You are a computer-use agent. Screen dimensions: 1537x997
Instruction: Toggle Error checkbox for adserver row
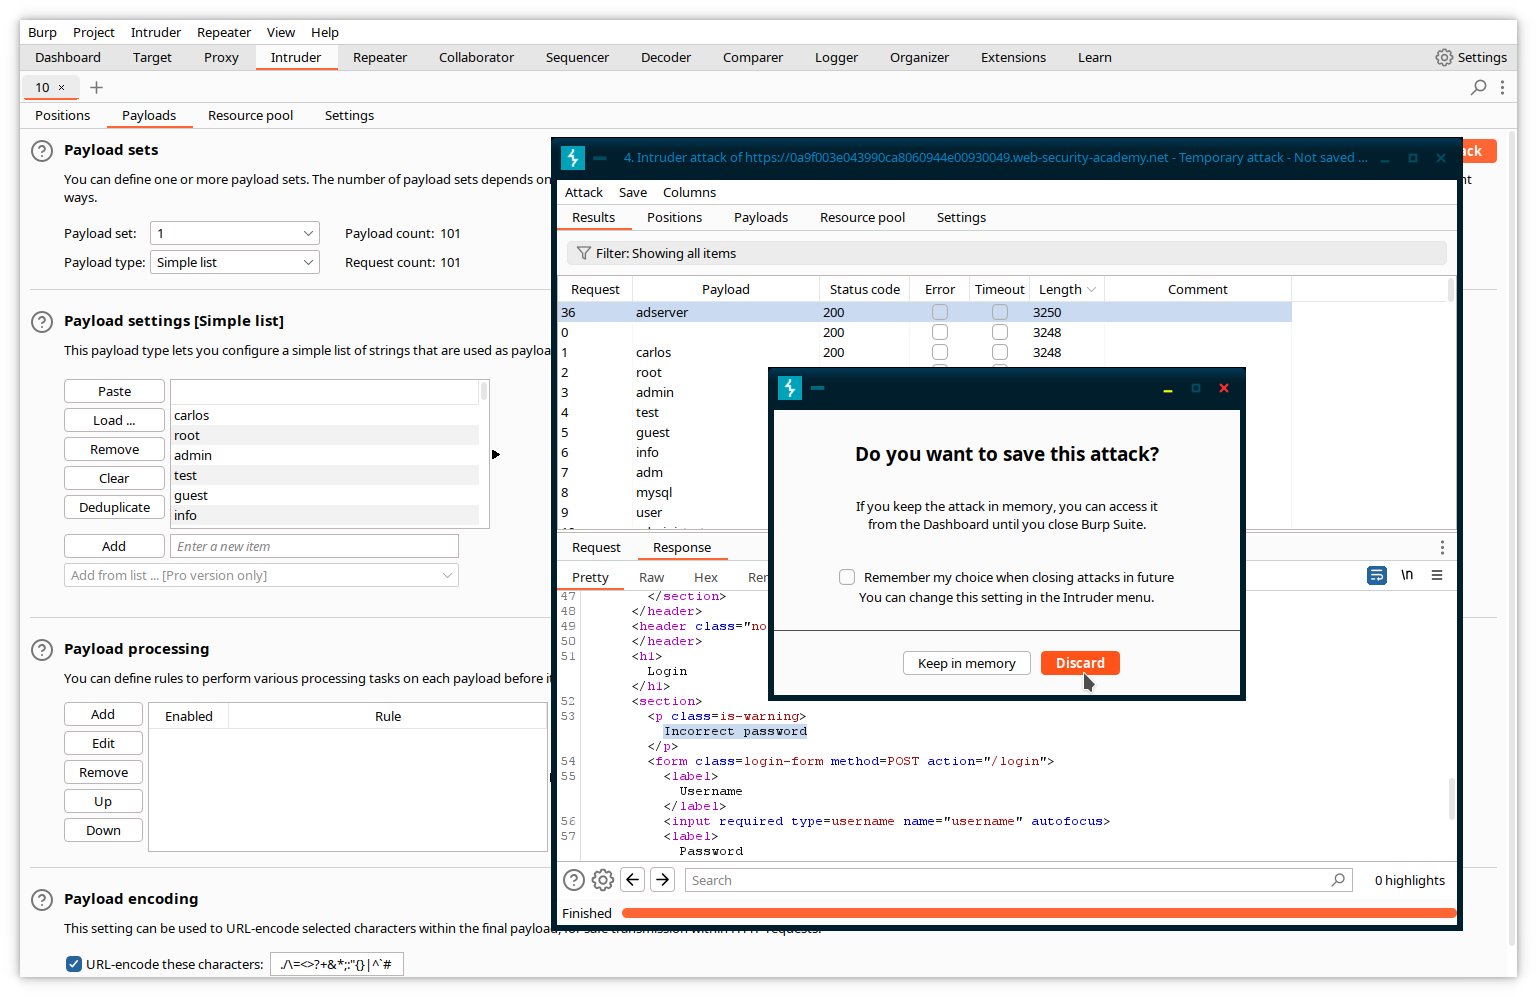(x=940, y=313)
